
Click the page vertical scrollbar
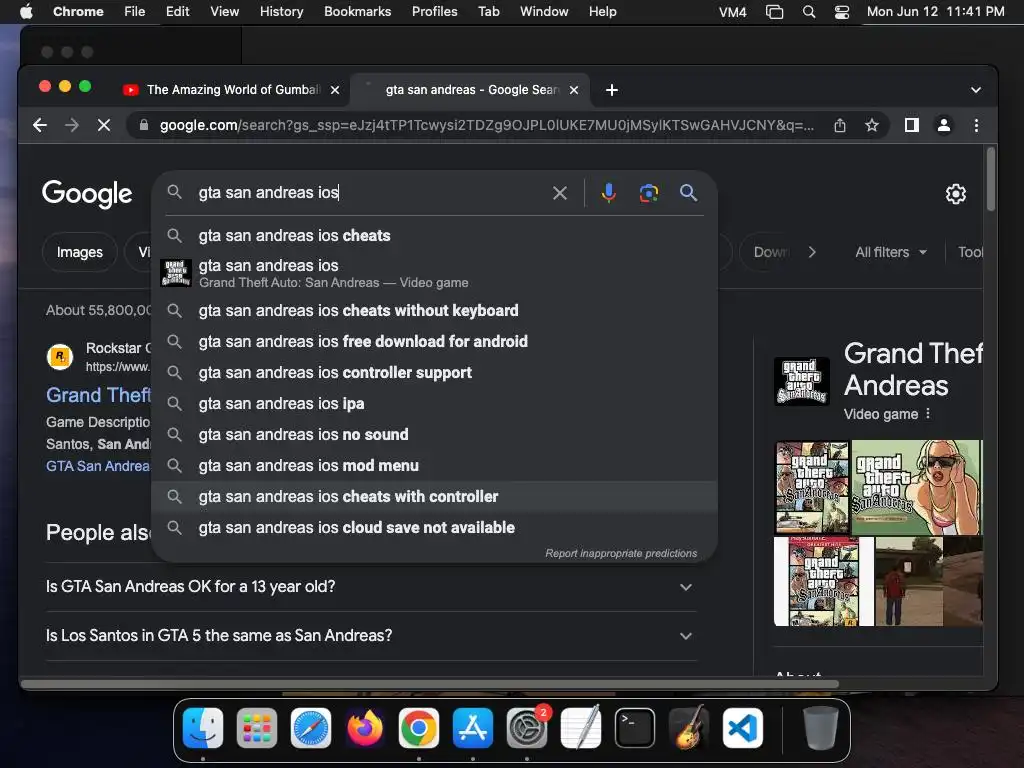click(x=991, y=180)
